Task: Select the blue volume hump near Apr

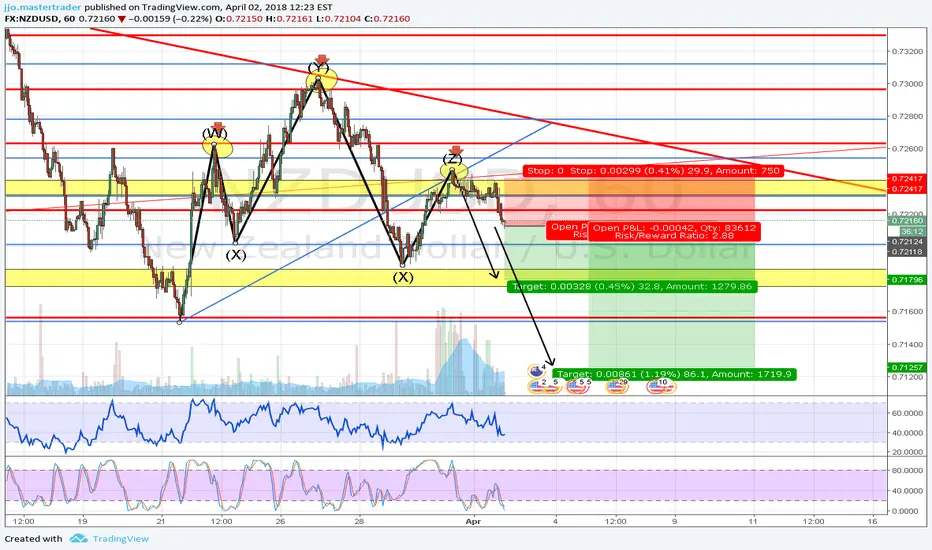Action: 464,369
